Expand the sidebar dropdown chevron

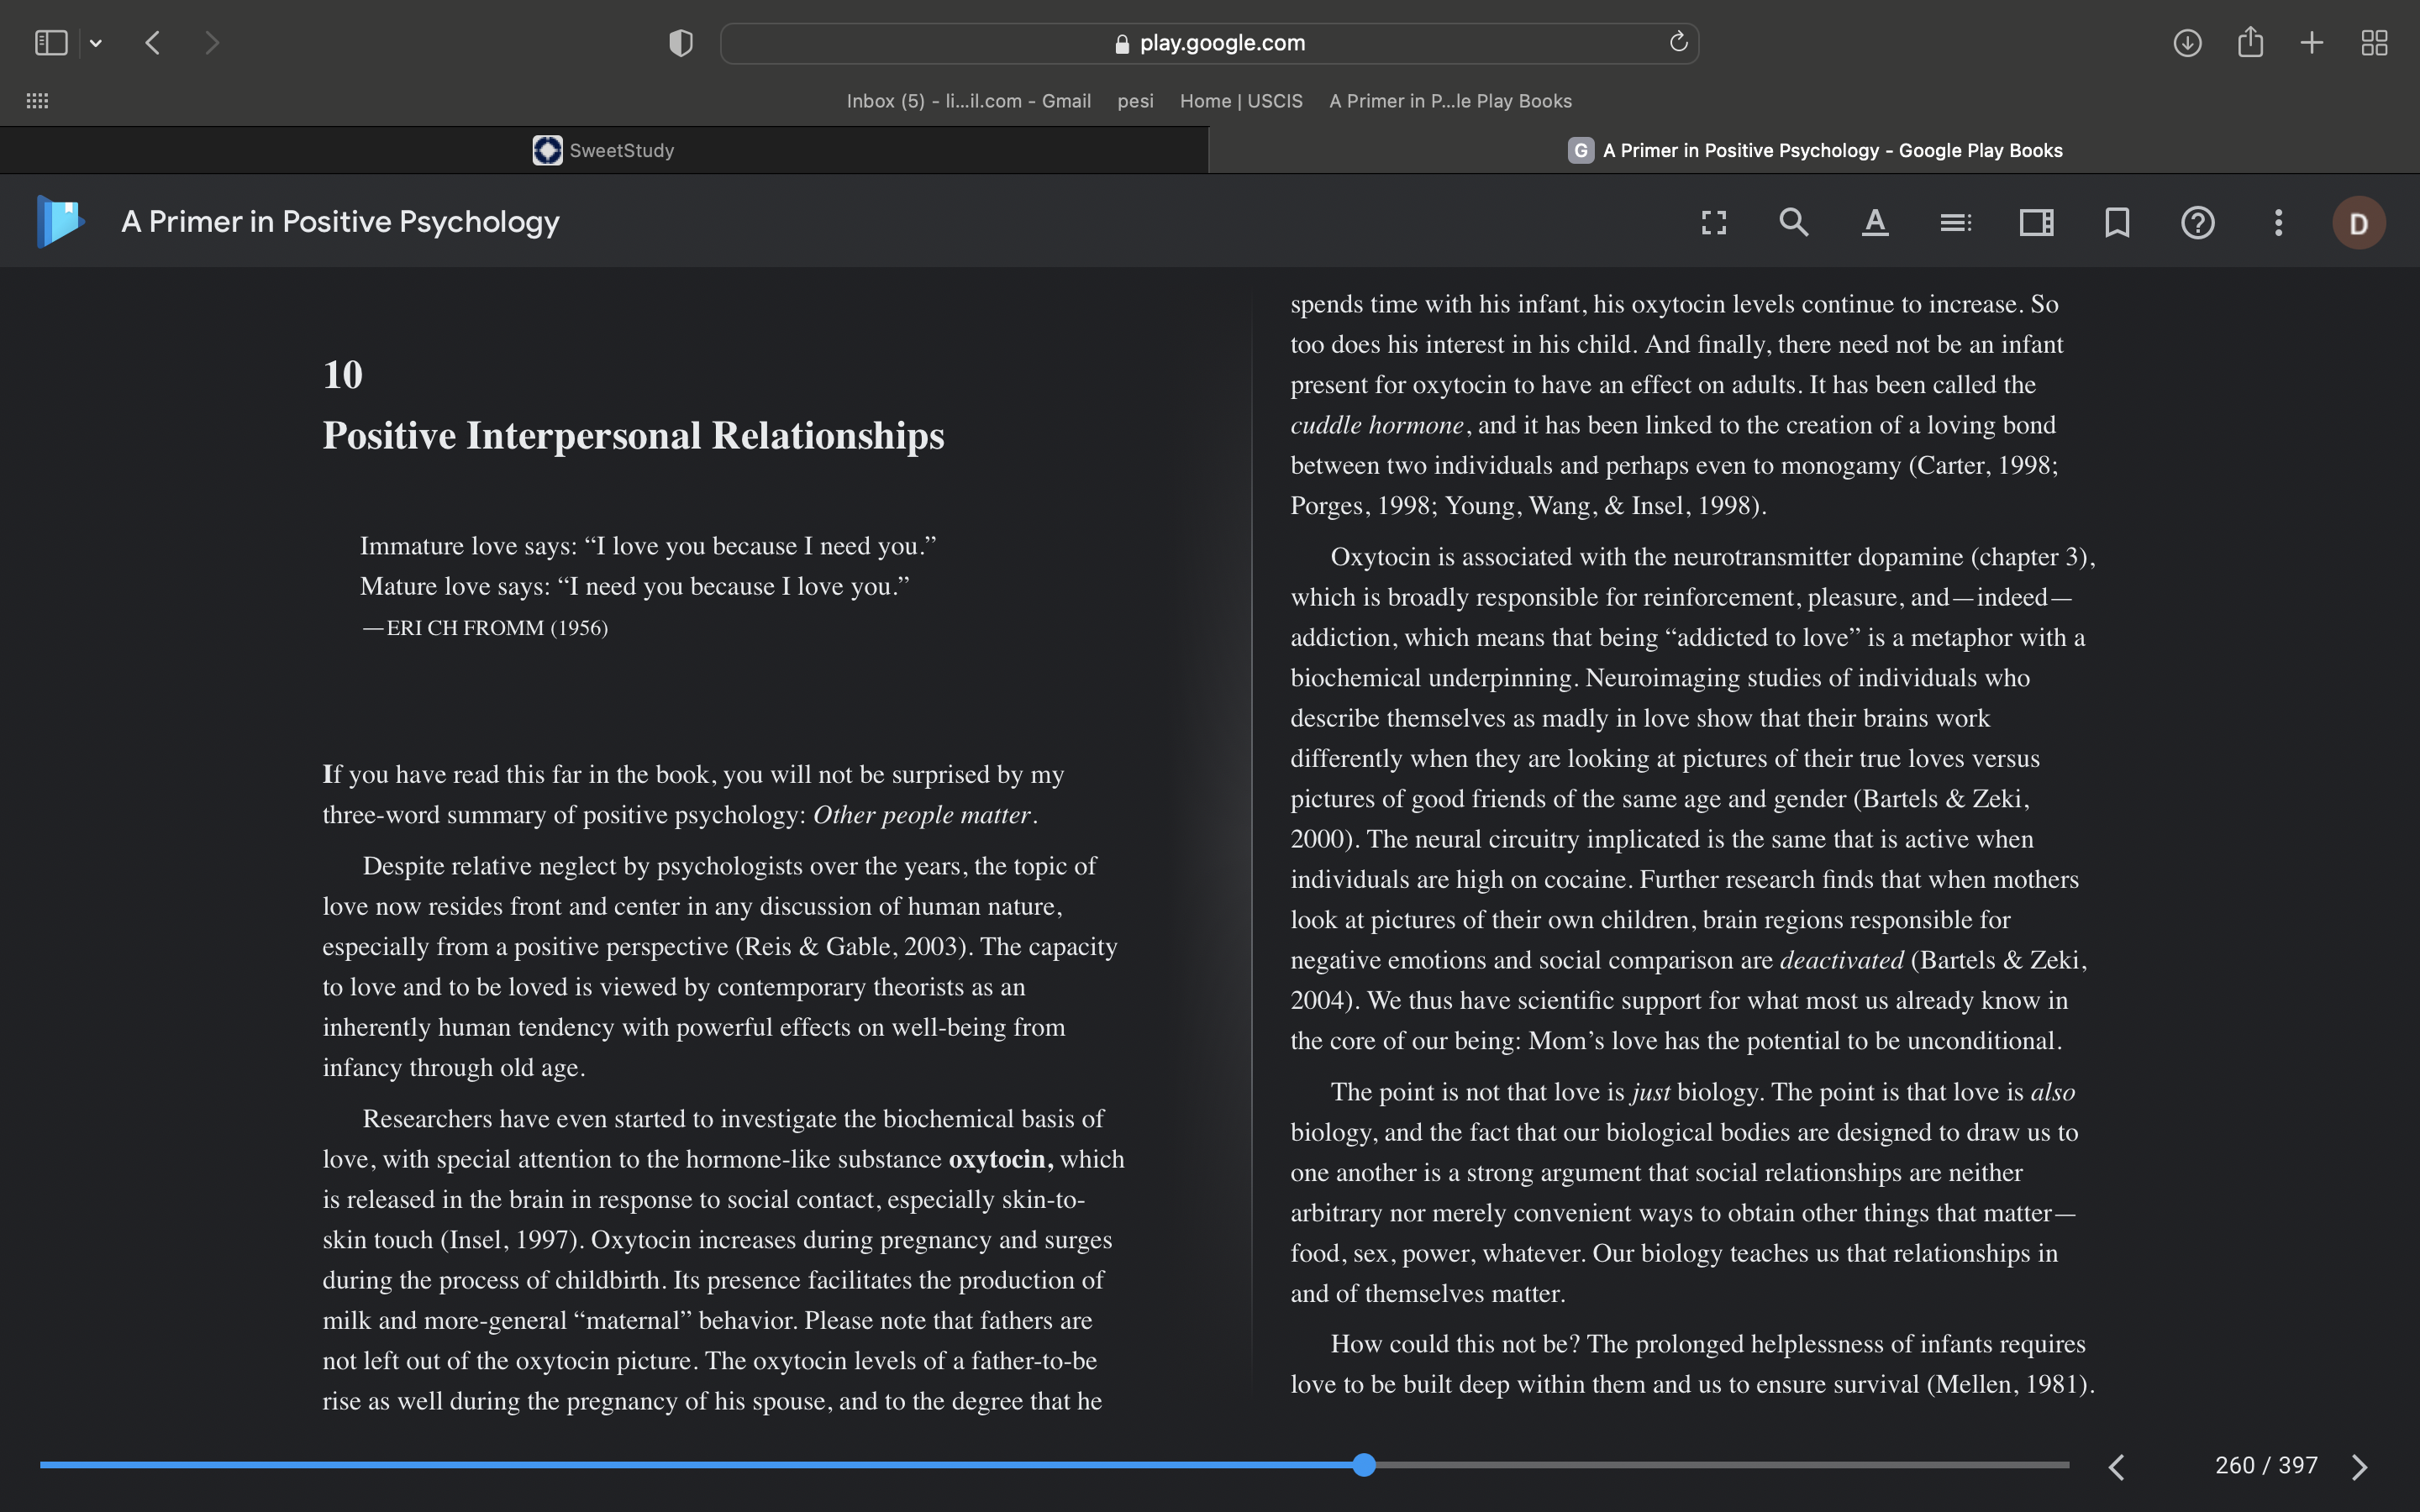click(x=96, y=43)
